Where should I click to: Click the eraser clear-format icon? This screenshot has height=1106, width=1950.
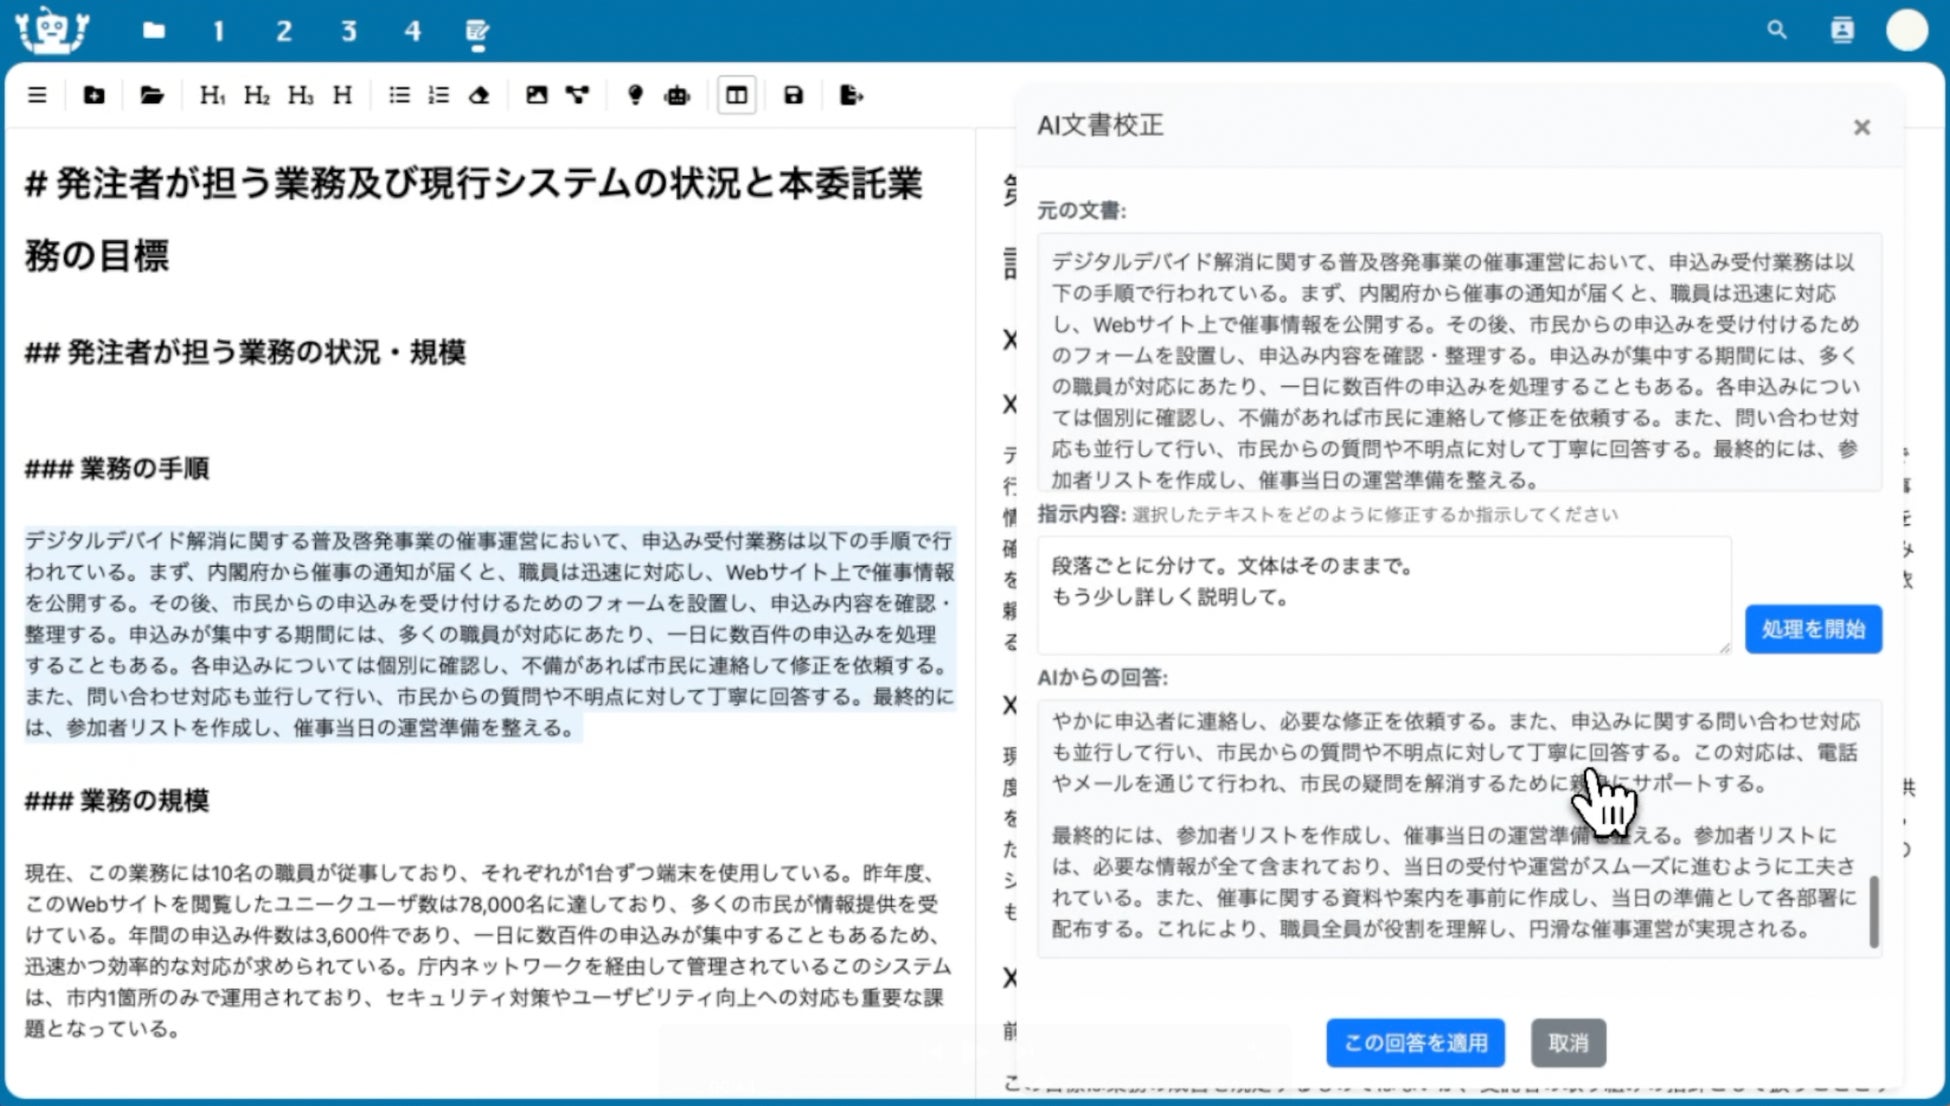[479, 96]
